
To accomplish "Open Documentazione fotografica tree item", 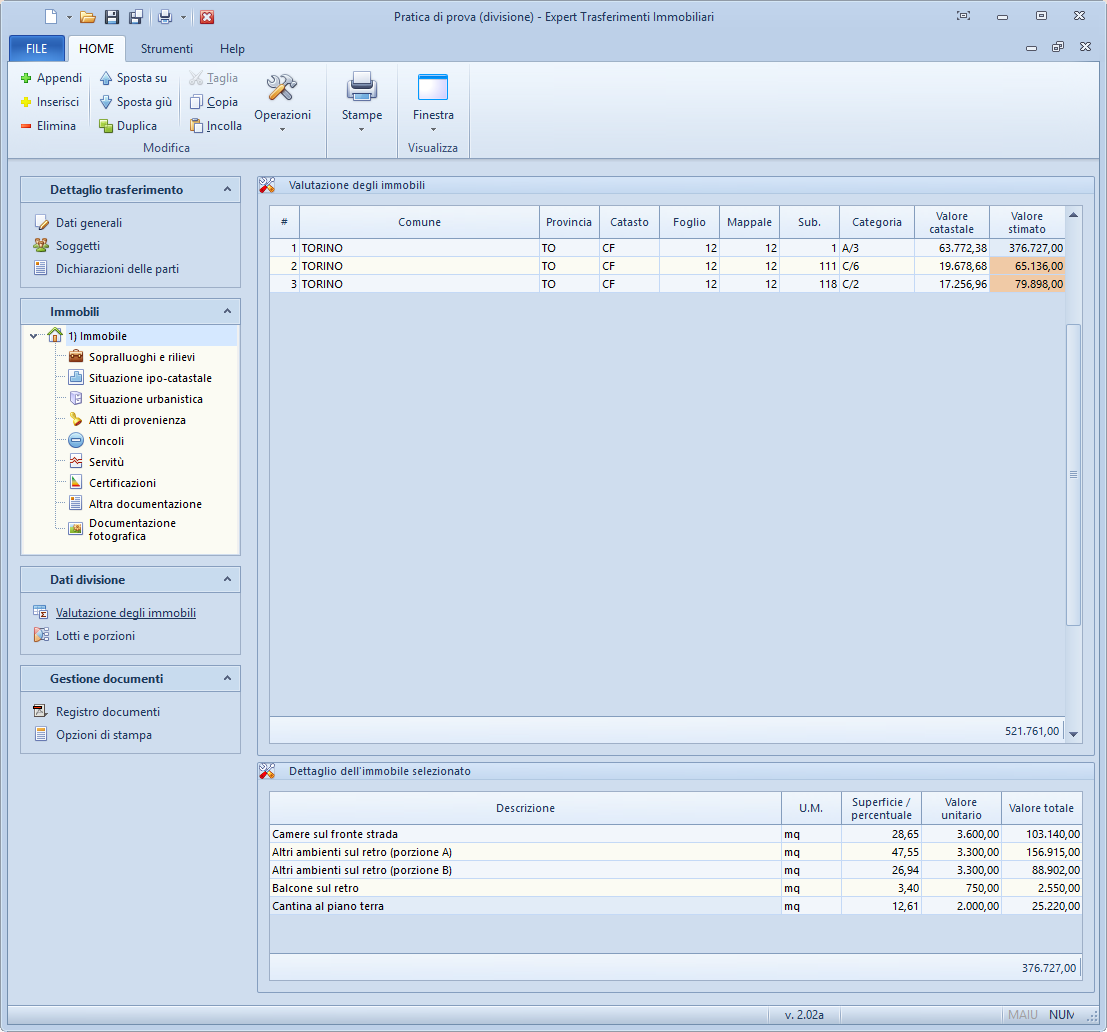I will 131,530.
